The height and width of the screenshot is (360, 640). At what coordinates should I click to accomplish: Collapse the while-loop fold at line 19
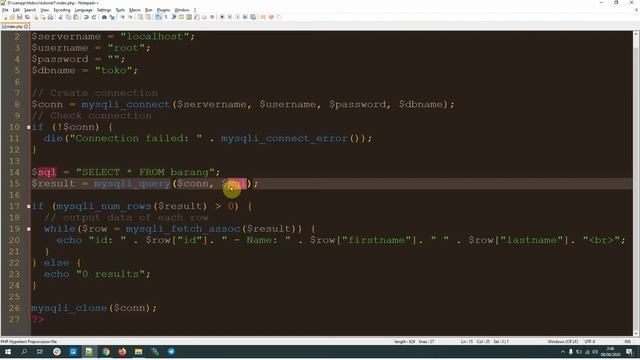pos(29,229)
